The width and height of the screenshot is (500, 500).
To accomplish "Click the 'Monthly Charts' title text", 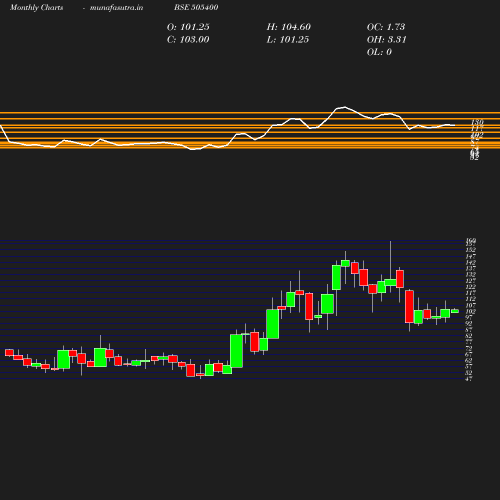I will coord(37,8).
